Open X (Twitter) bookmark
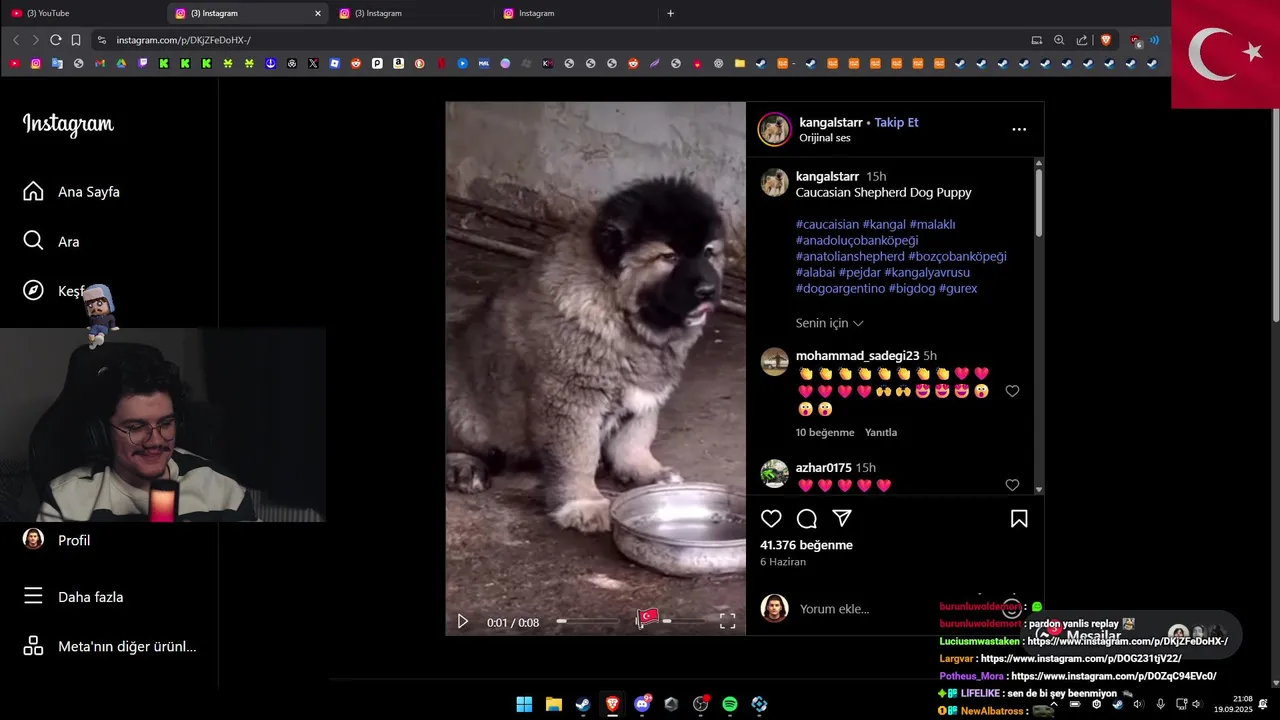Image resolution: width=1280 pixels, height=720 pixels. coord(313,63)
